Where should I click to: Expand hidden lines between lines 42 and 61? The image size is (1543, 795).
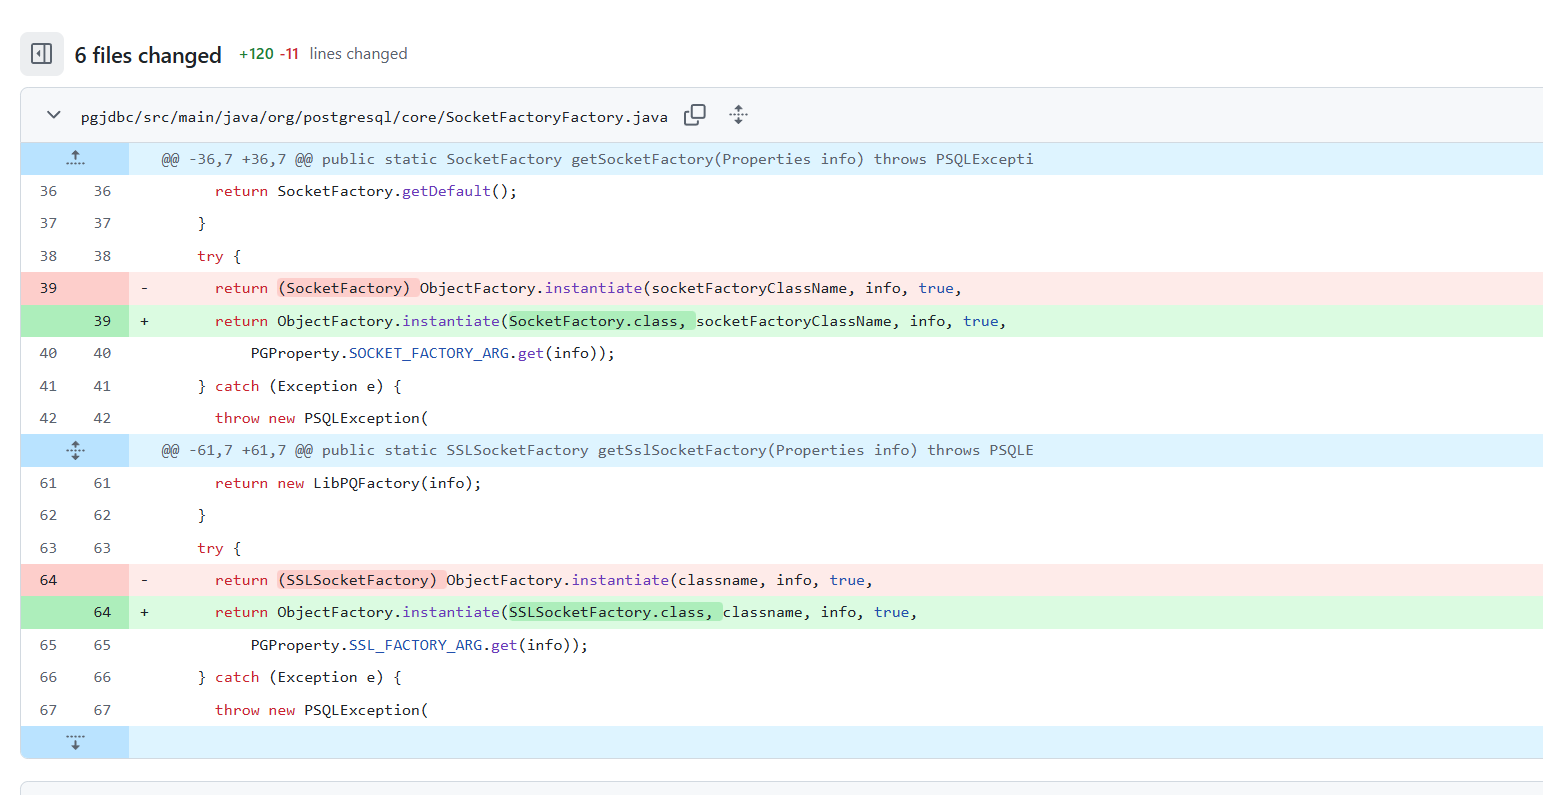pyautogui.click(x=75, y=451)
